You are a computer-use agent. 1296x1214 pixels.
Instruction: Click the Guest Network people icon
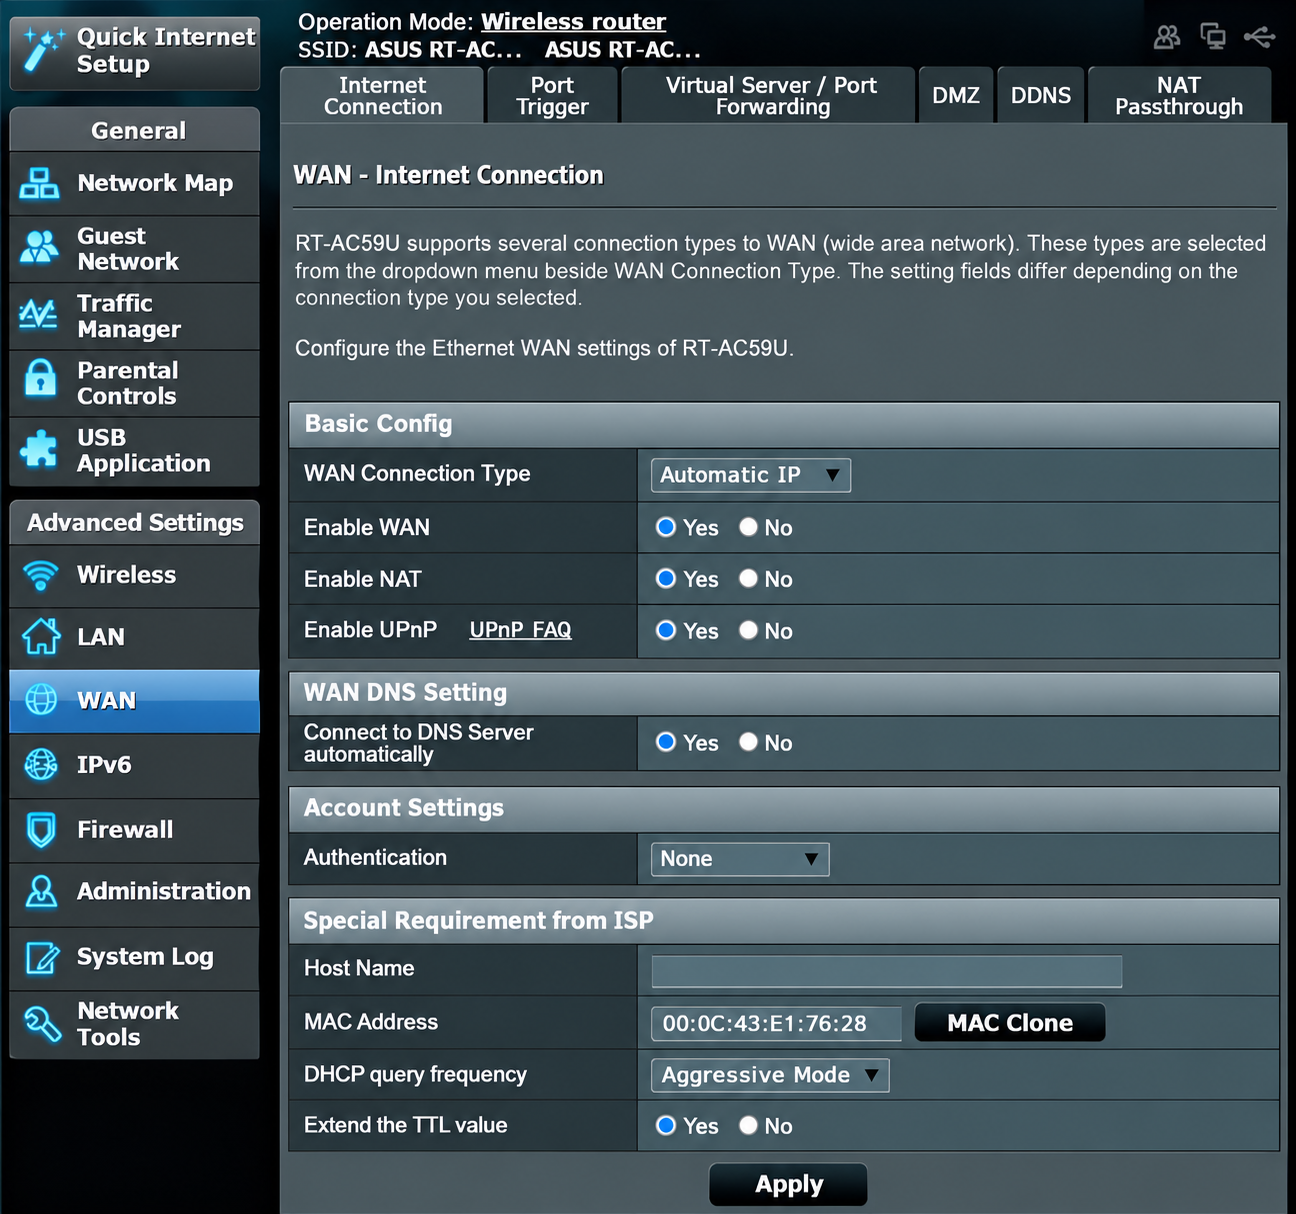[40, 247]
